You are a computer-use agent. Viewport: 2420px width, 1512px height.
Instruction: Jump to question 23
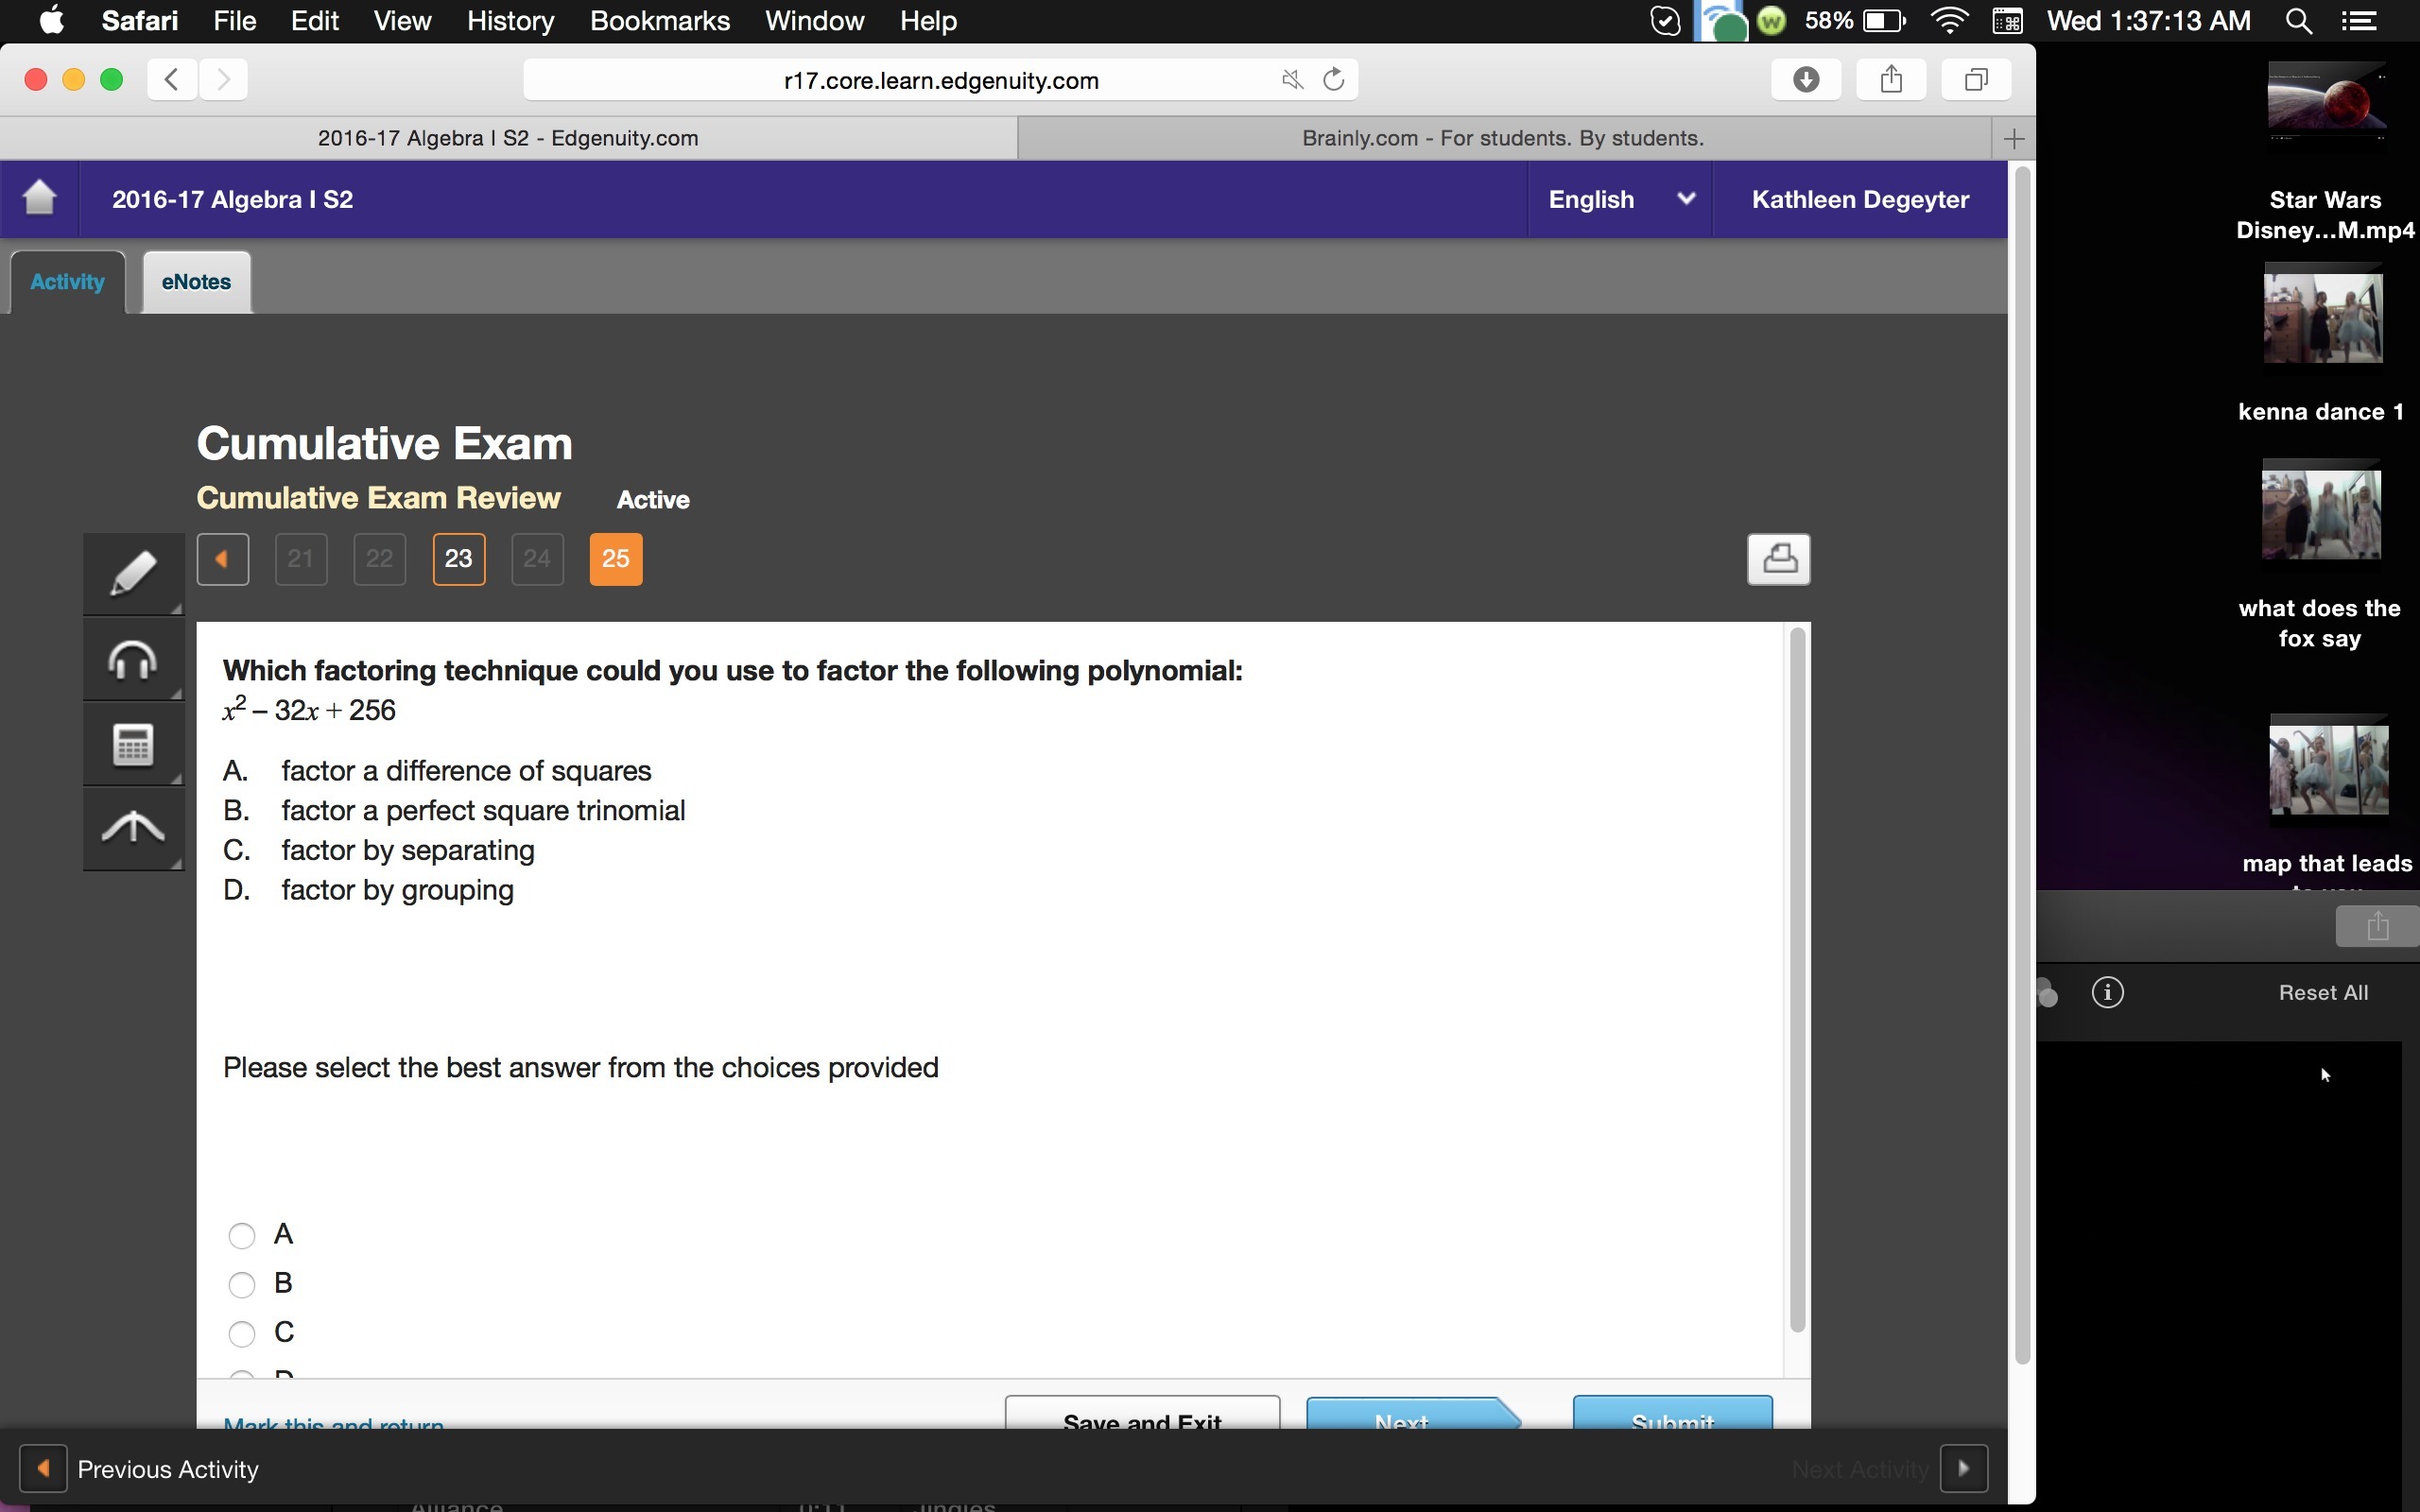click(x=458, y=559)
